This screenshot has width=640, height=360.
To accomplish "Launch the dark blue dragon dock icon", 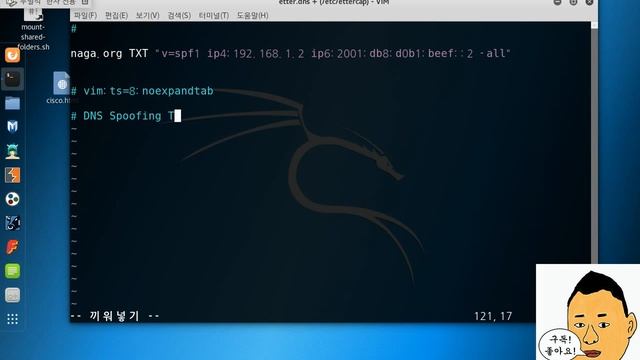I will tap(12, 223).
